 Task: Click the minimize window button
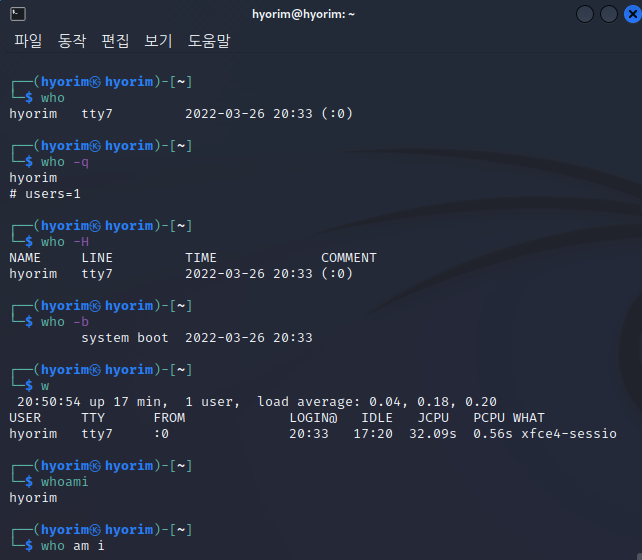(585, 14)
